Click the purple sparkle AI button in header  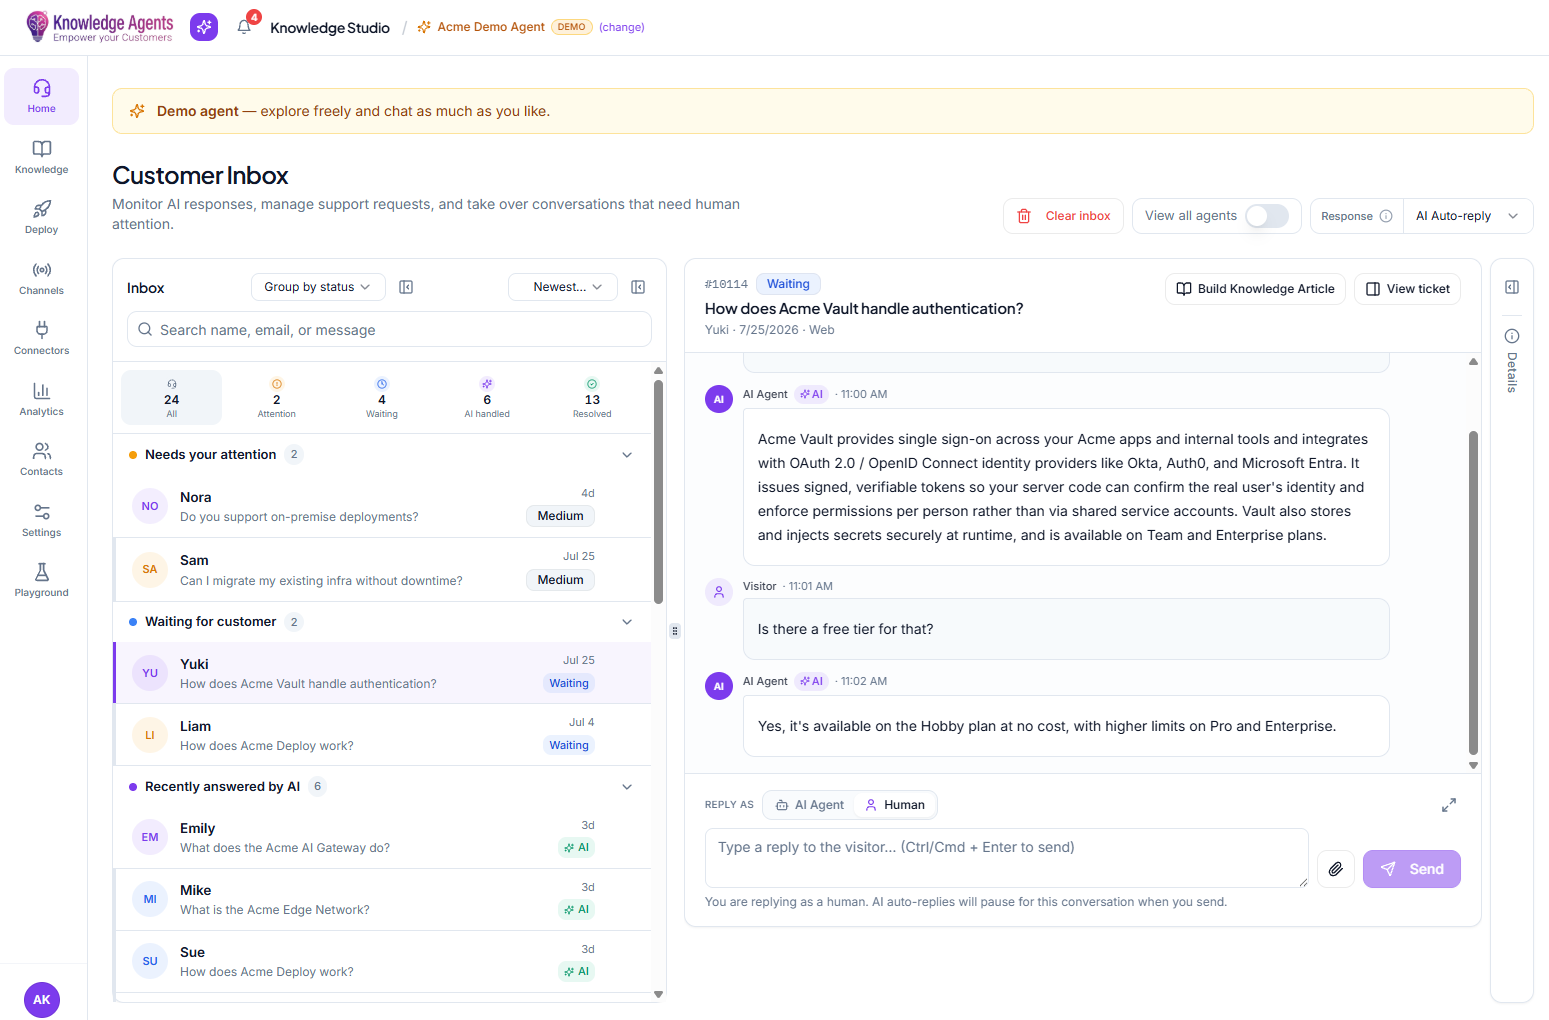[x=204, y=27]
